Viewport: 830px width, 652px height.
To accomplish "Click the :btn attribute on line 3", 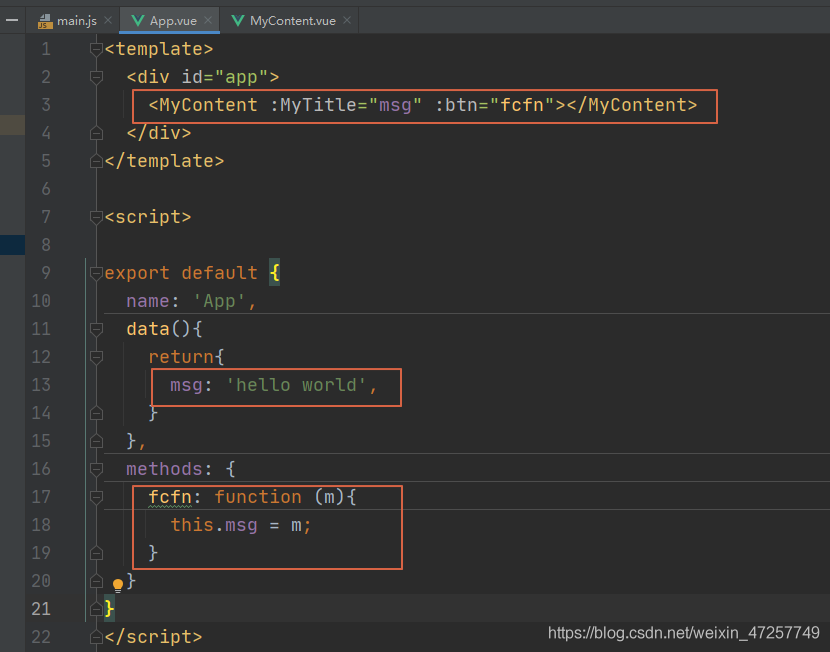I will [x=456, y=105].
